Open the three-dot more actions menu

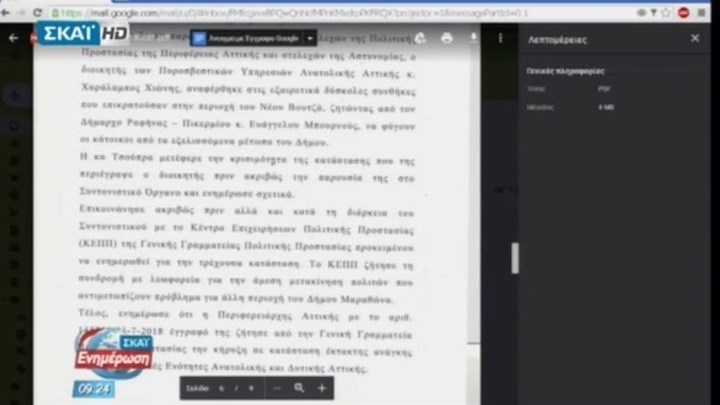pyautogui.click(x=500, y=38)
